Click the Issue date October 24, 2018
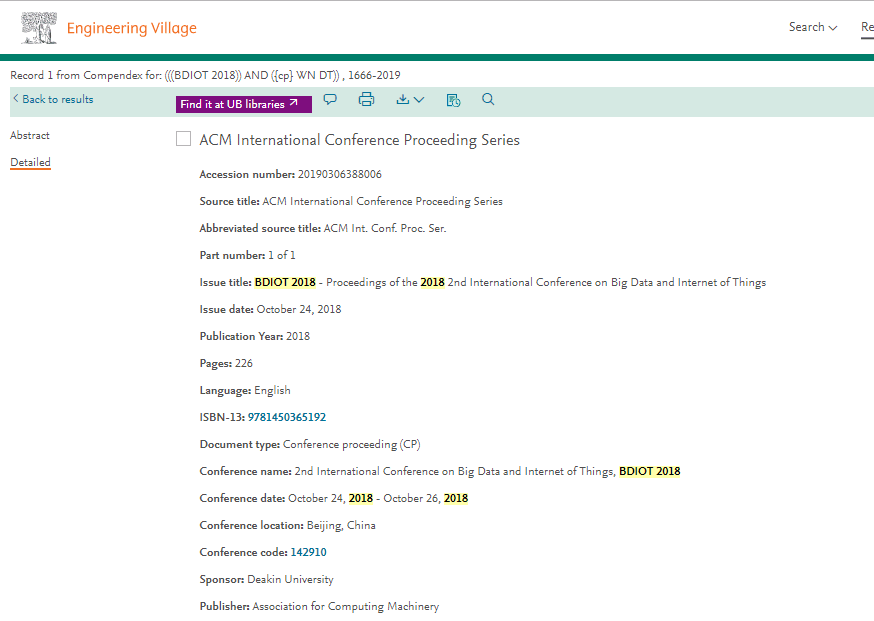 point(299,309)
